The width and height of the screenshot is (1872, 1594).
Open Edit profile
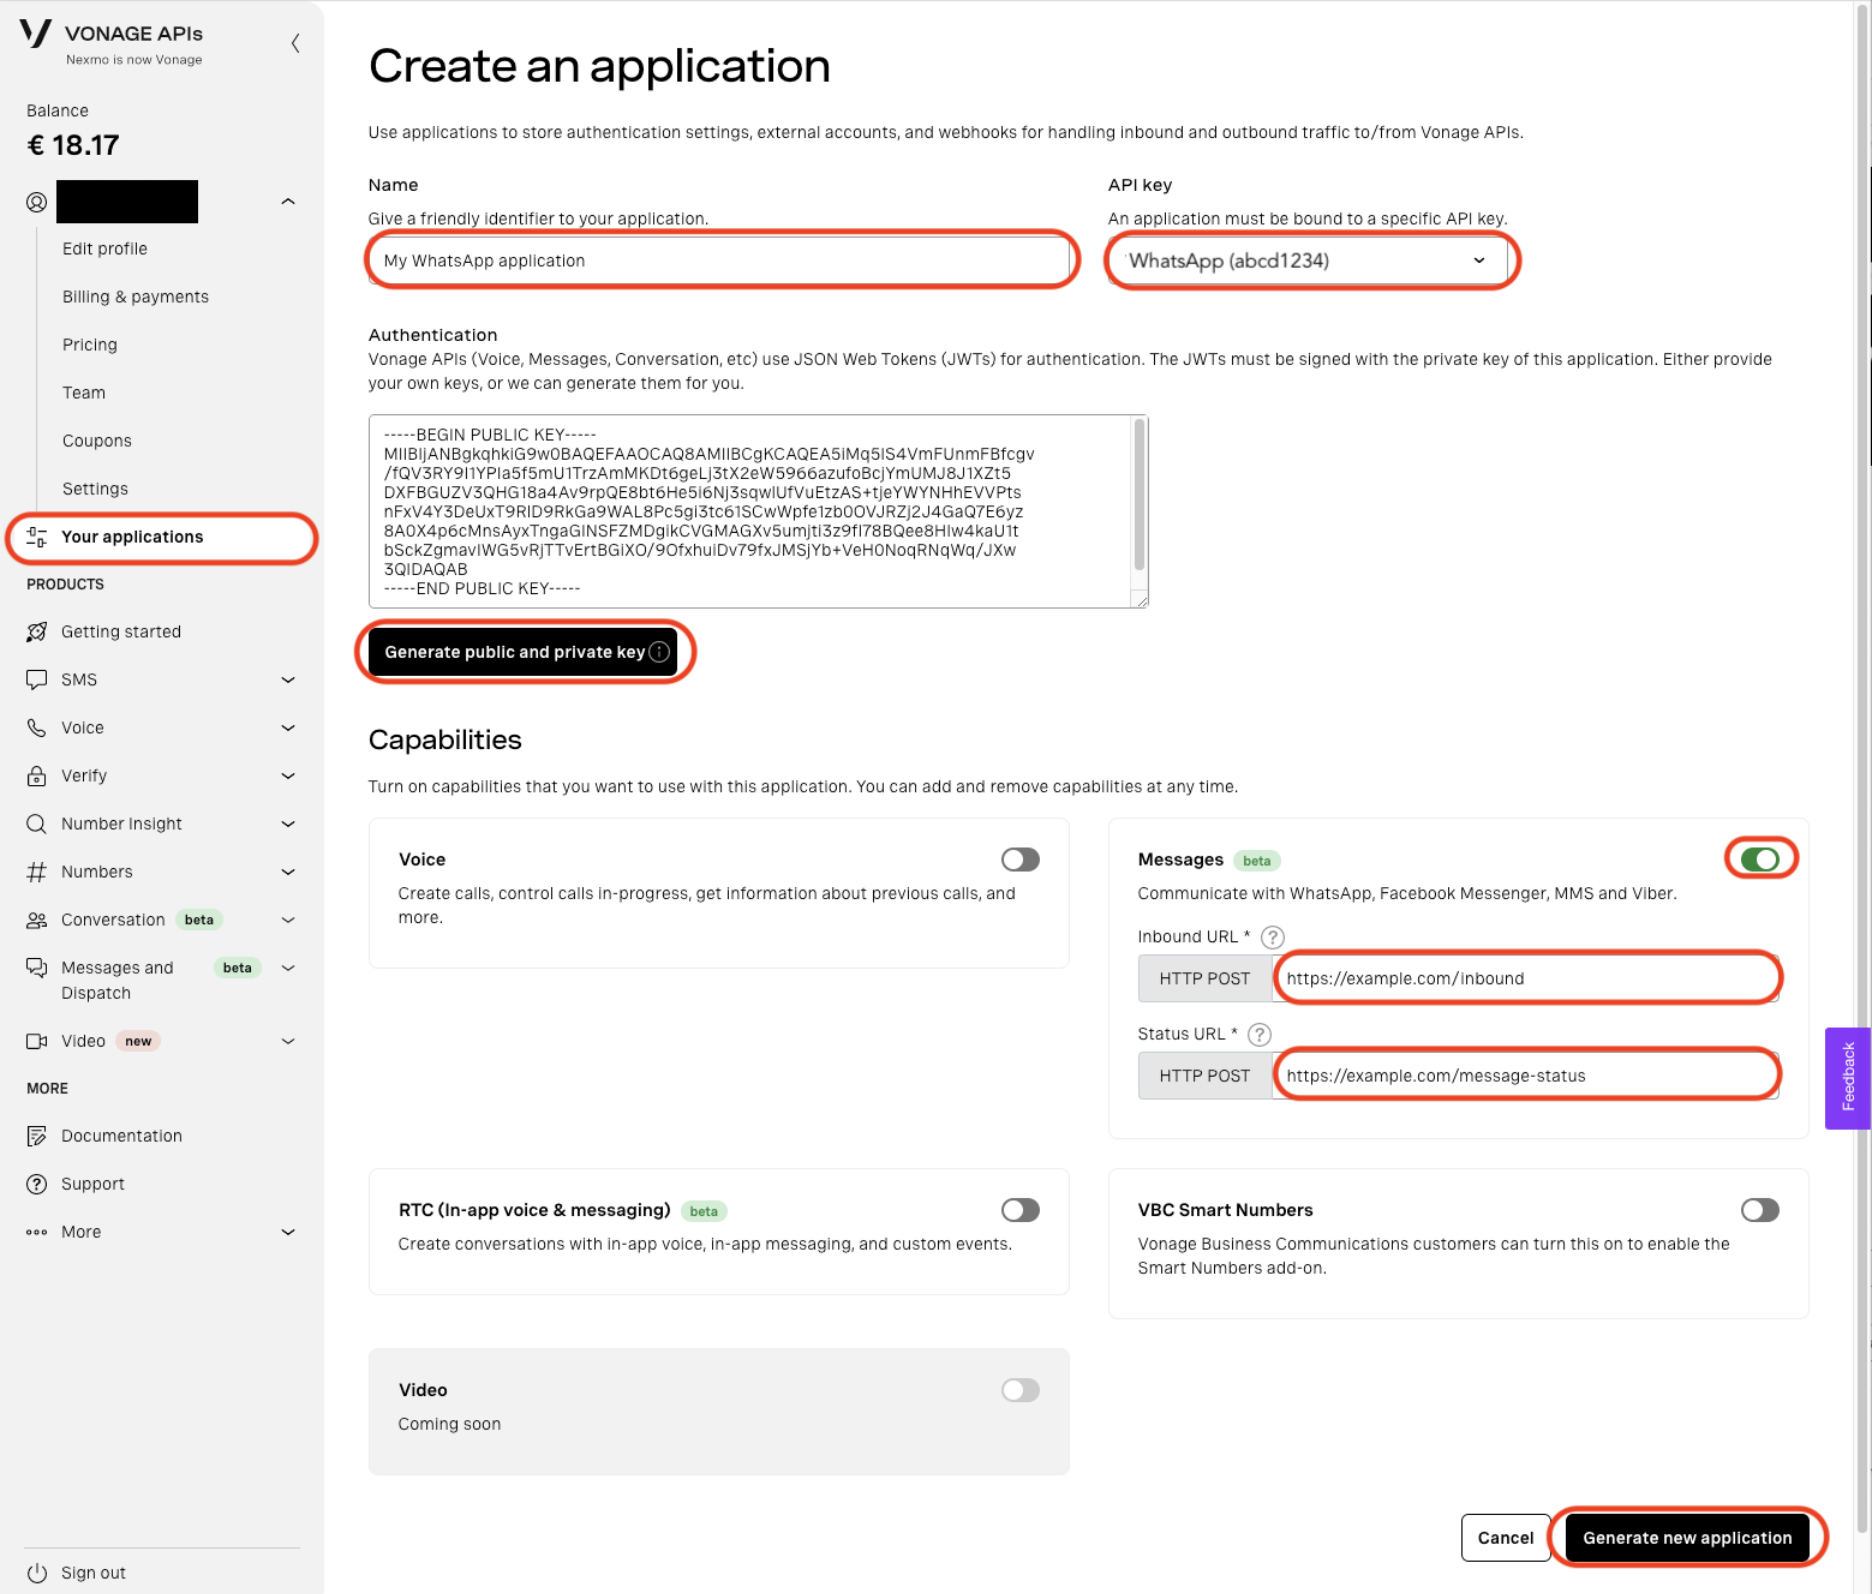coord(105,249)
